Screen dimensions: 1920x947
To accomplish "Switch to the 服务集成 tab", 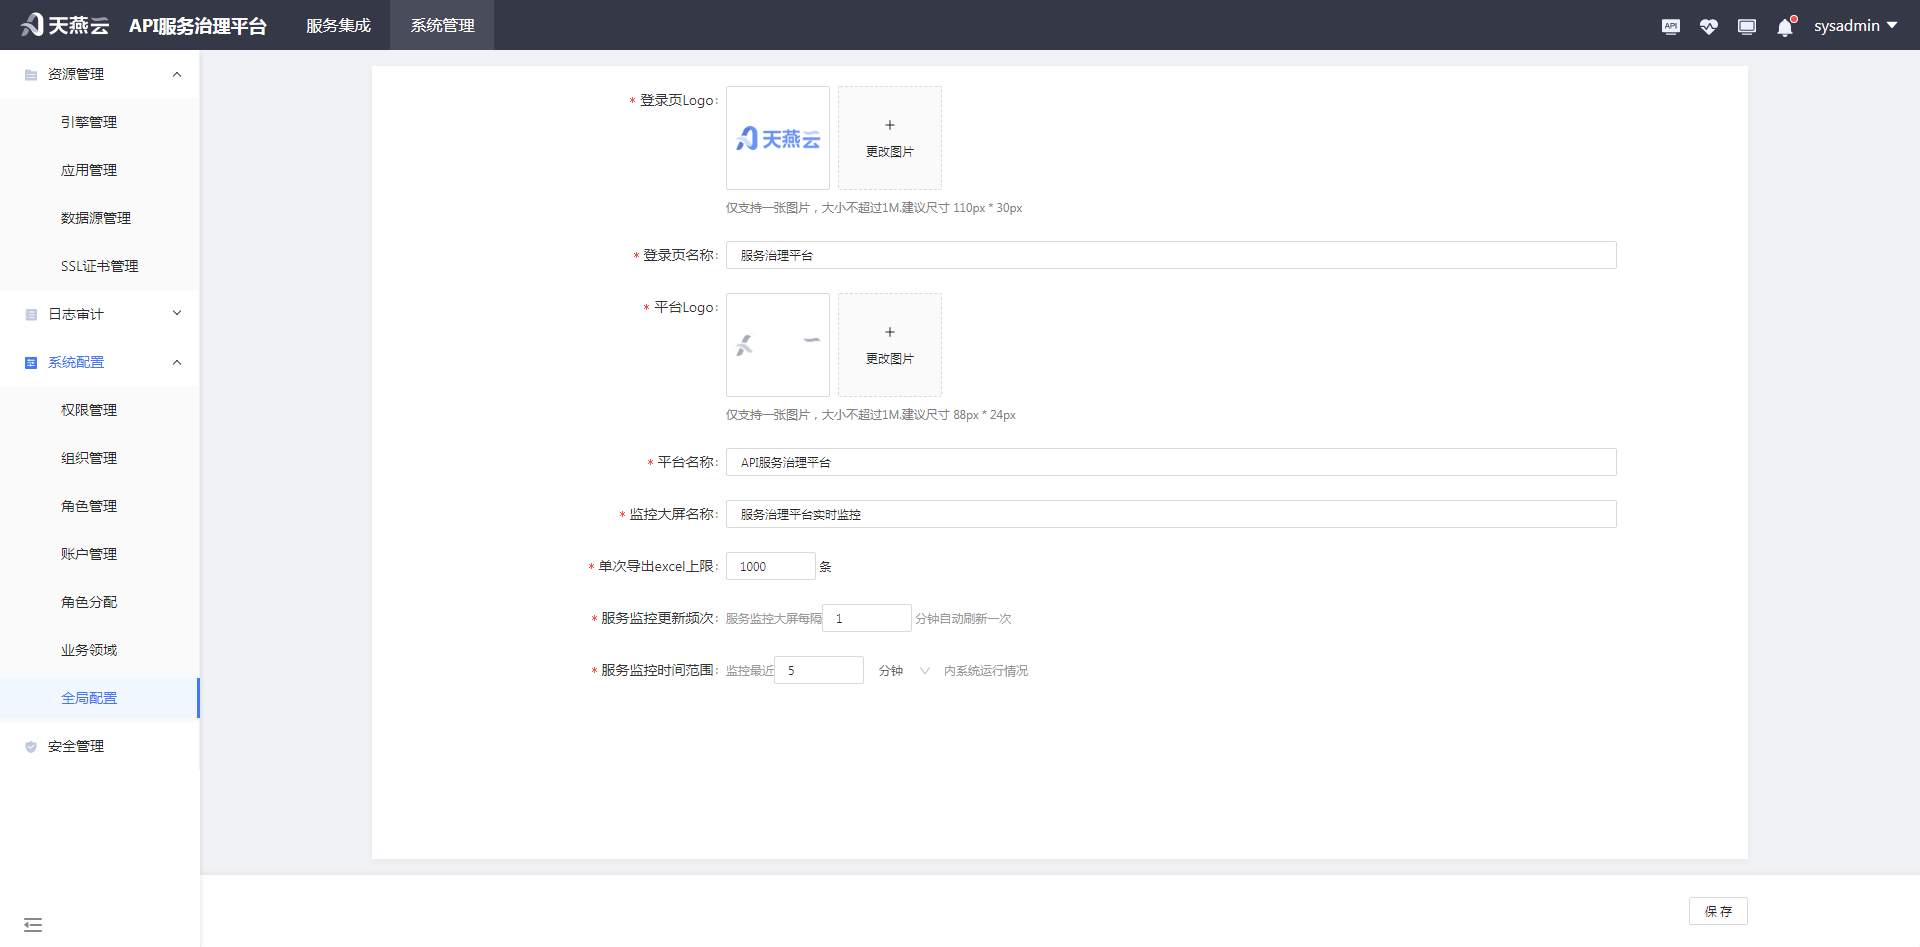I will 338,25.
